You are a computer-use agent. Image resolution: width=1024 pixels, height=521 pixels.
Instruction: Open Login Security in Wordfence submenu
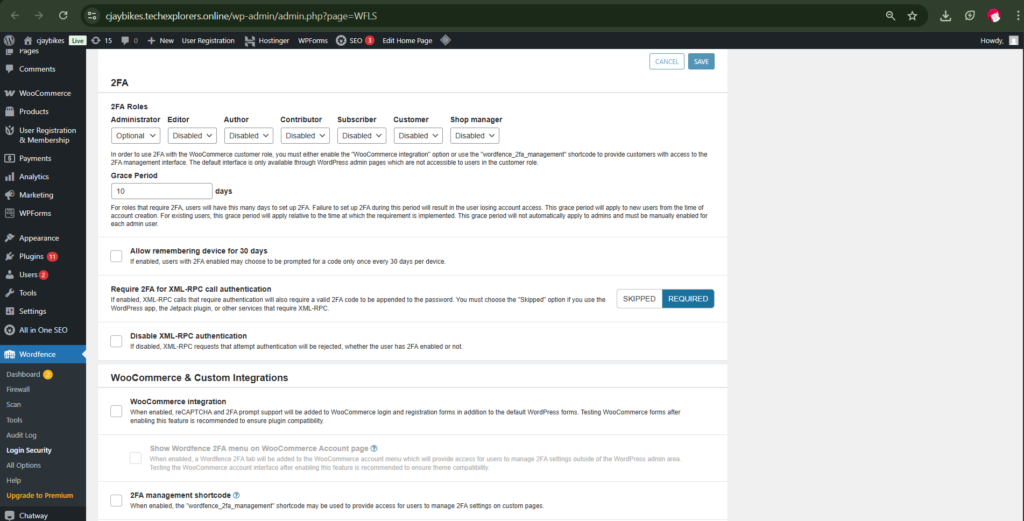click(29, 450)
